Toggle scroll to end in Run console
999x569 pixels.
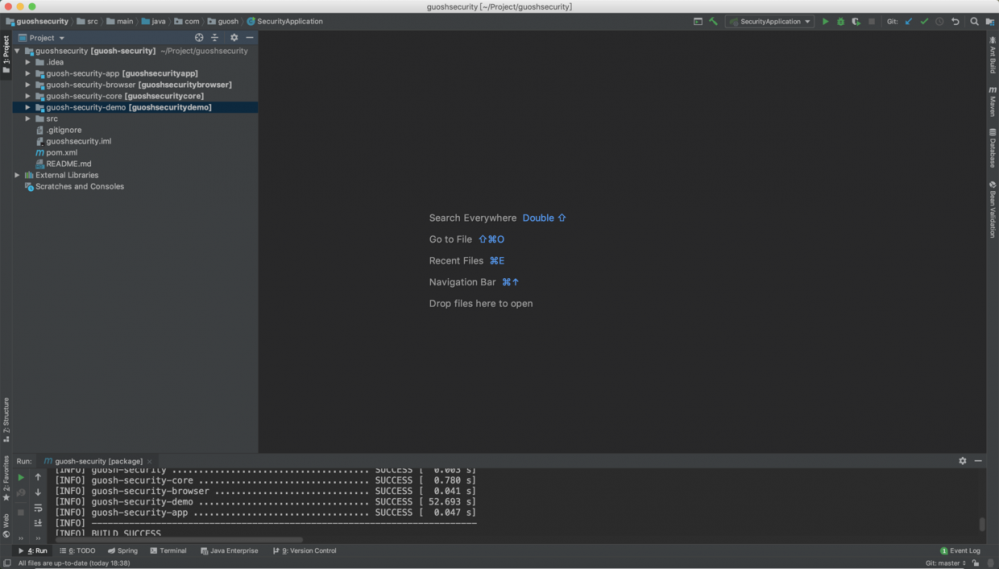(38, 523)
